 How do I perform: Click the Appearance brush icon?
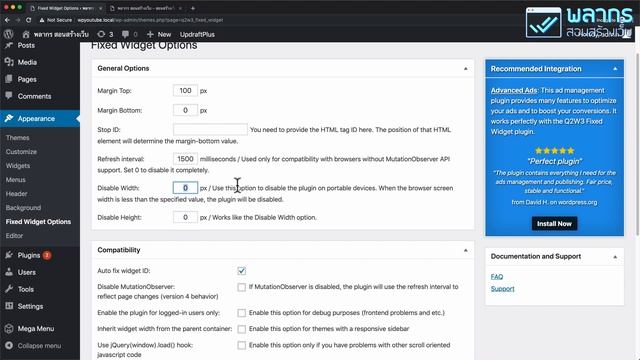[x=9, y=118]
